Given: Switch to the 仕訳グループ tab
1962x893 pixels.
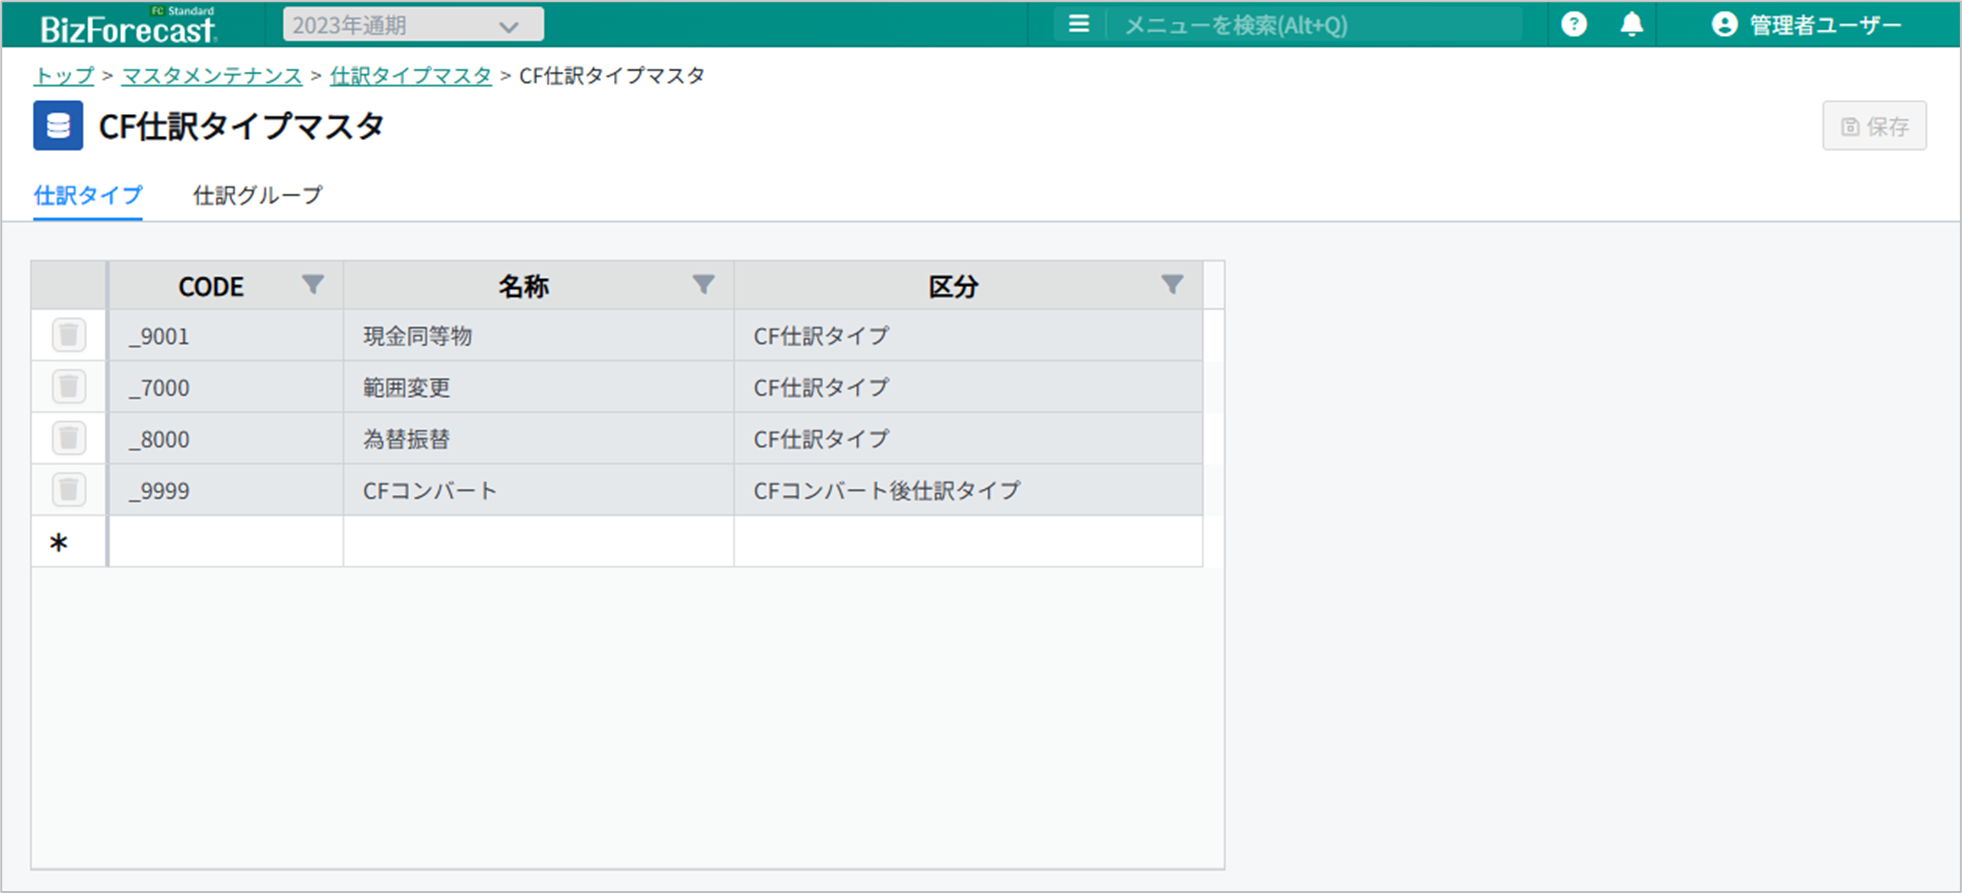Looking at the screenshot, I should [x=257, y=195].
